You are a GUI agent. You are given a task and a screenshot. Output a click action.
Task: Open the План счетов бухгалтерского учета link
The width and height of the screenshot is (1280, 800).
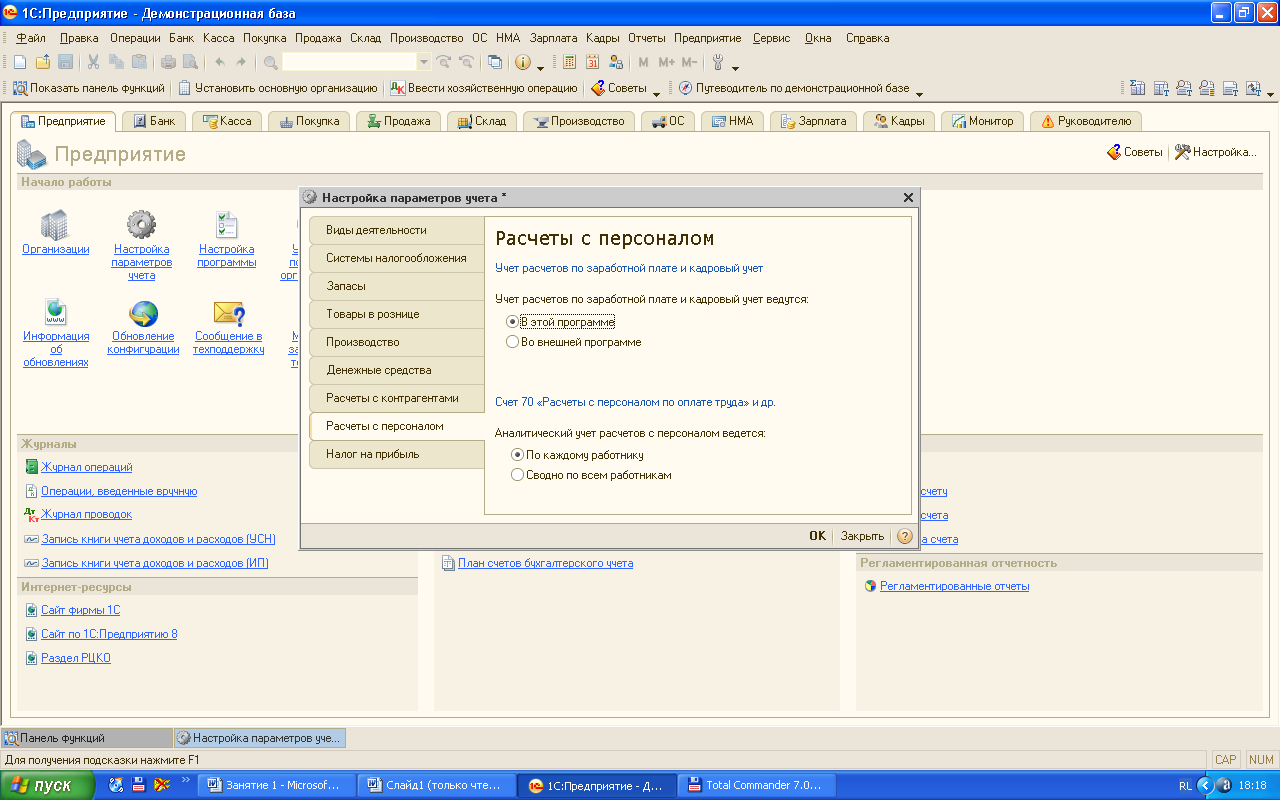coord(545,563)
